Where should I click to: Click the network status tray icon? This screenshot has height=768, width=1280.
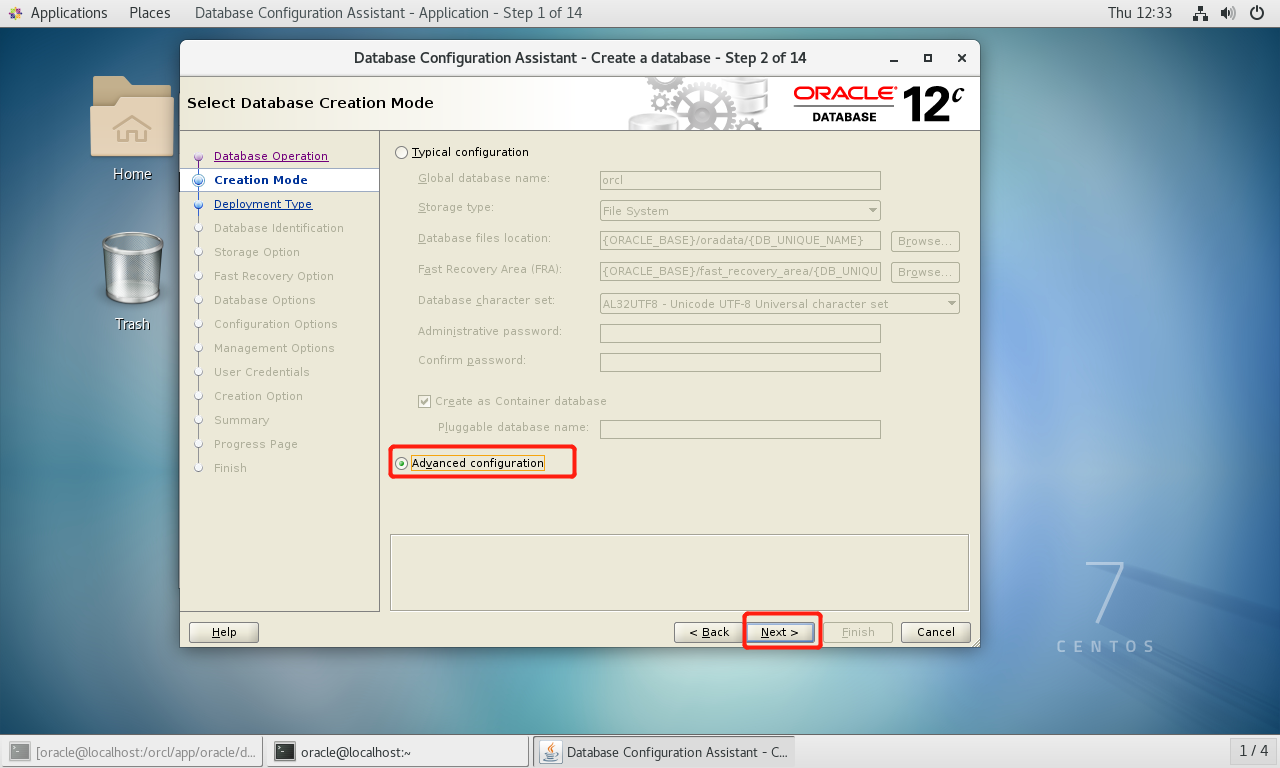(x=1201, y=13)
